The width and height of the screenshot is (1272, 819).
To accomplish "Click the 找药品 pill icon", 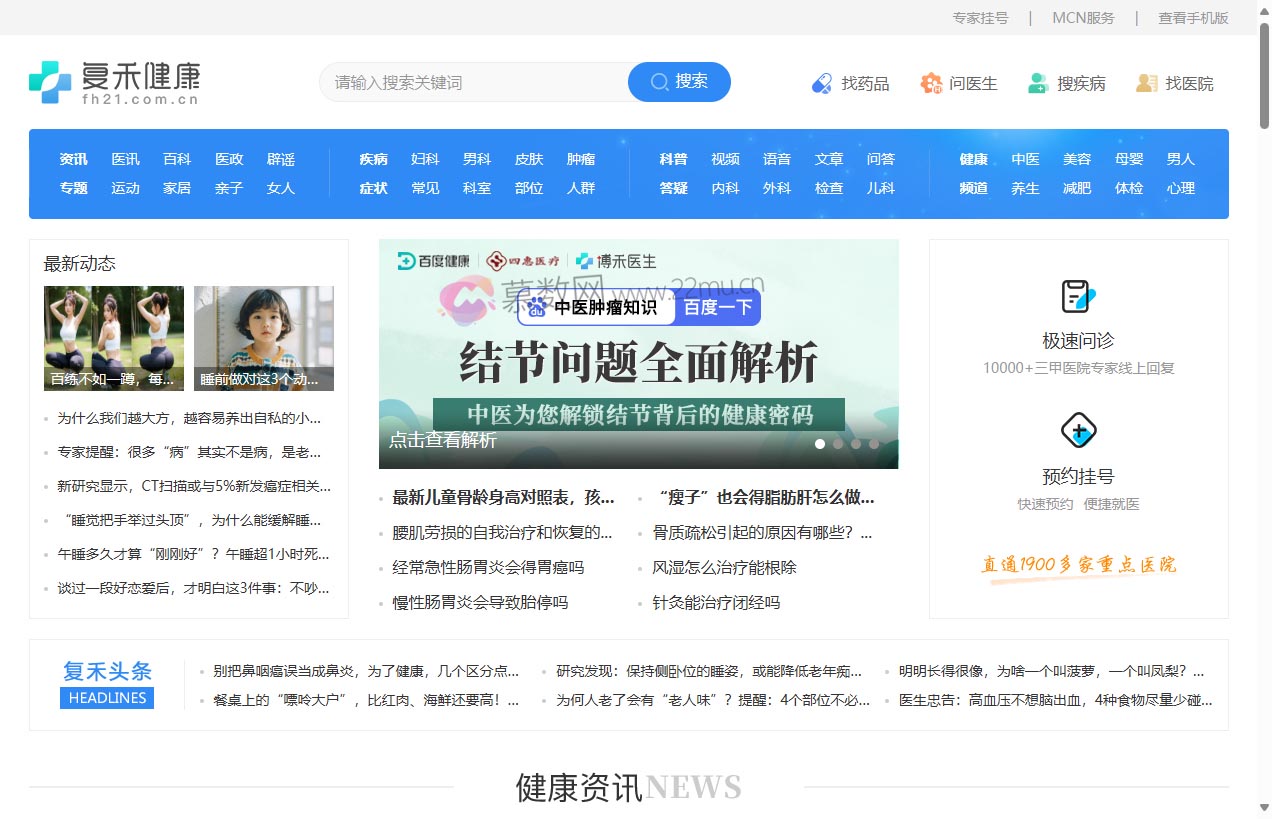I will pos(822,82).
